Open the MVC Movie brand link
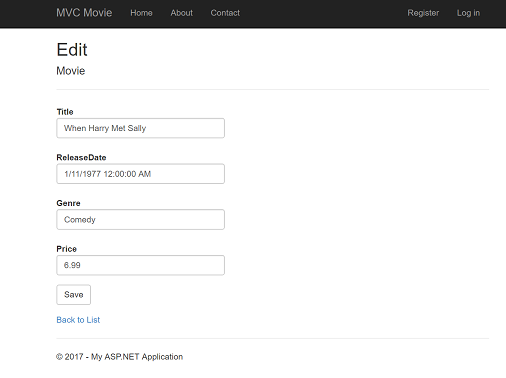The image size is (506, 378). coord(84,13)
